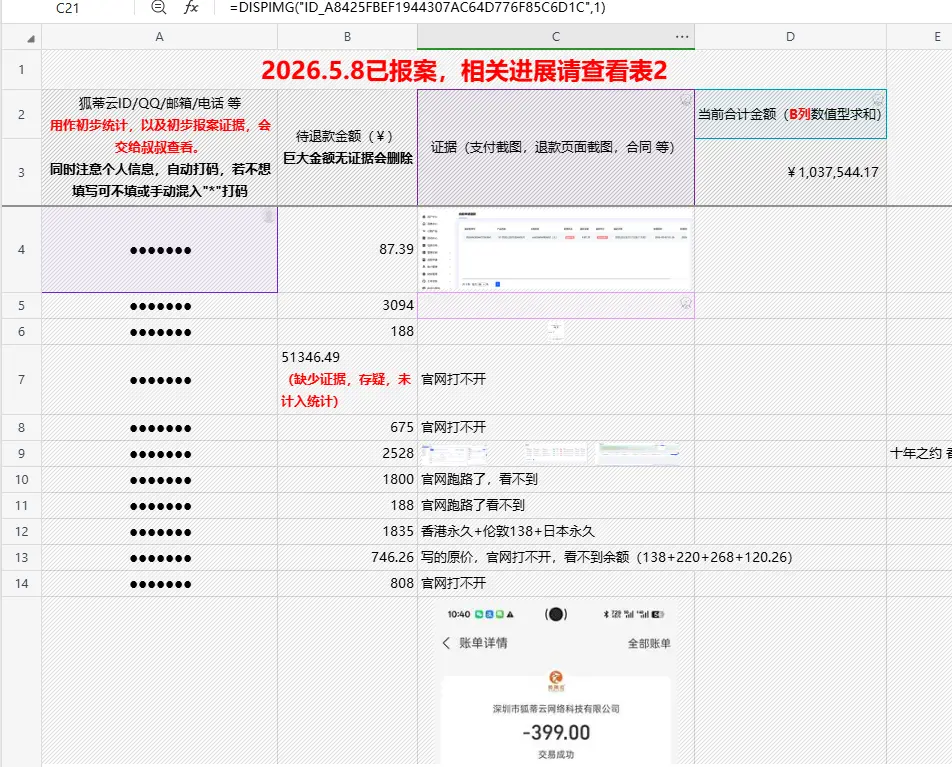This screenshot has height=767, width=952.
Task: Open the middle thumbnail in row 9
Action: click(x=556, y=453)
